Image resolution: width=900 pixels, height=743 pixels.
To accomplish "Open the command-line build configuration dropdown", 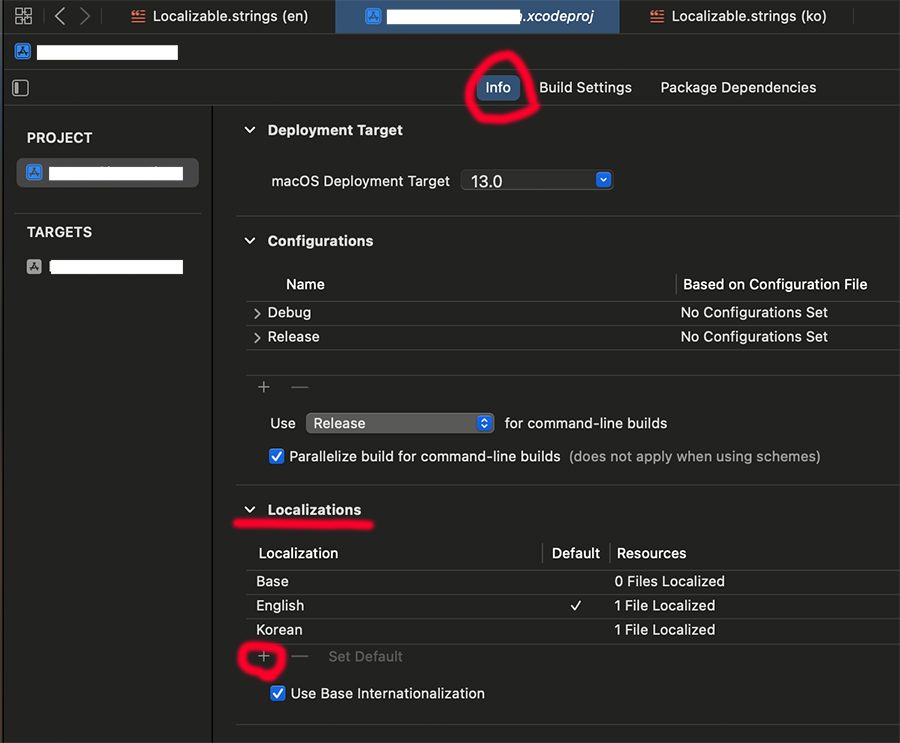I will click(400, 423).
